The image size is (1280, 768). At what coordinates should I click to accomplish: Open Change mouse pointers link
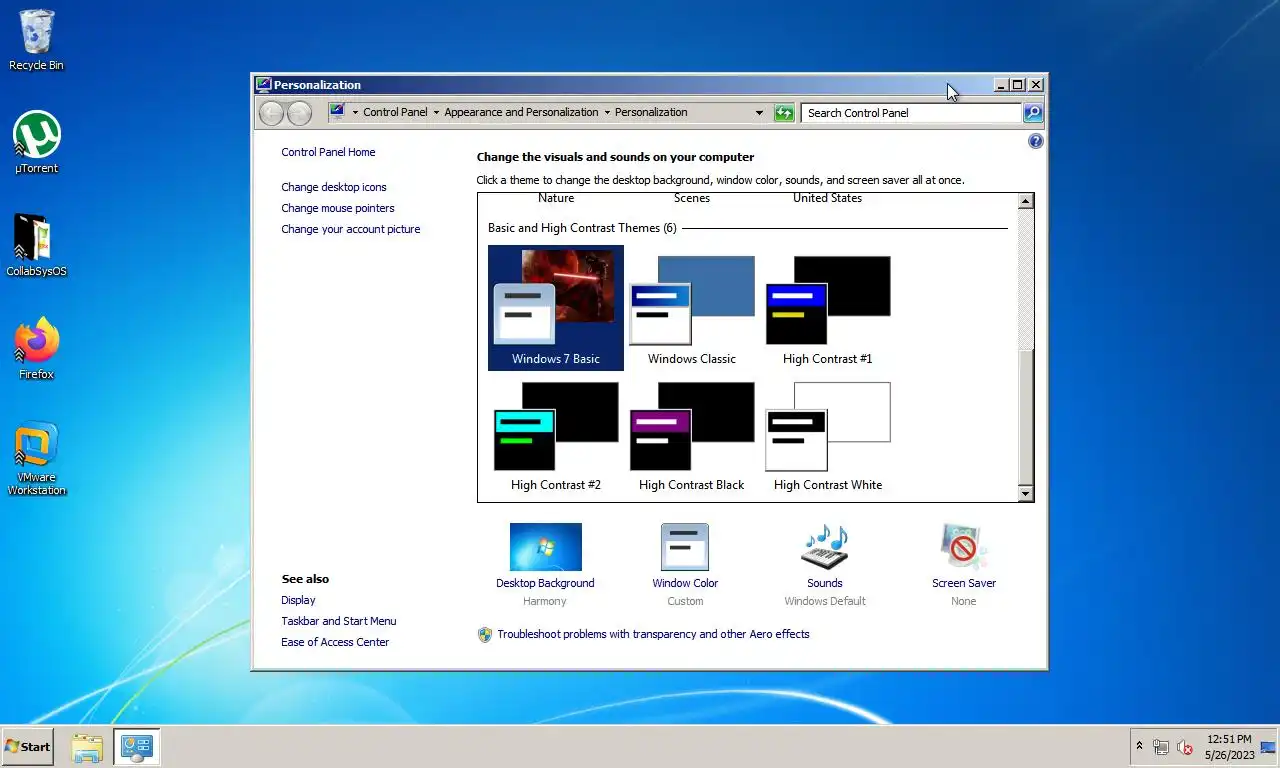click(338, 208)
